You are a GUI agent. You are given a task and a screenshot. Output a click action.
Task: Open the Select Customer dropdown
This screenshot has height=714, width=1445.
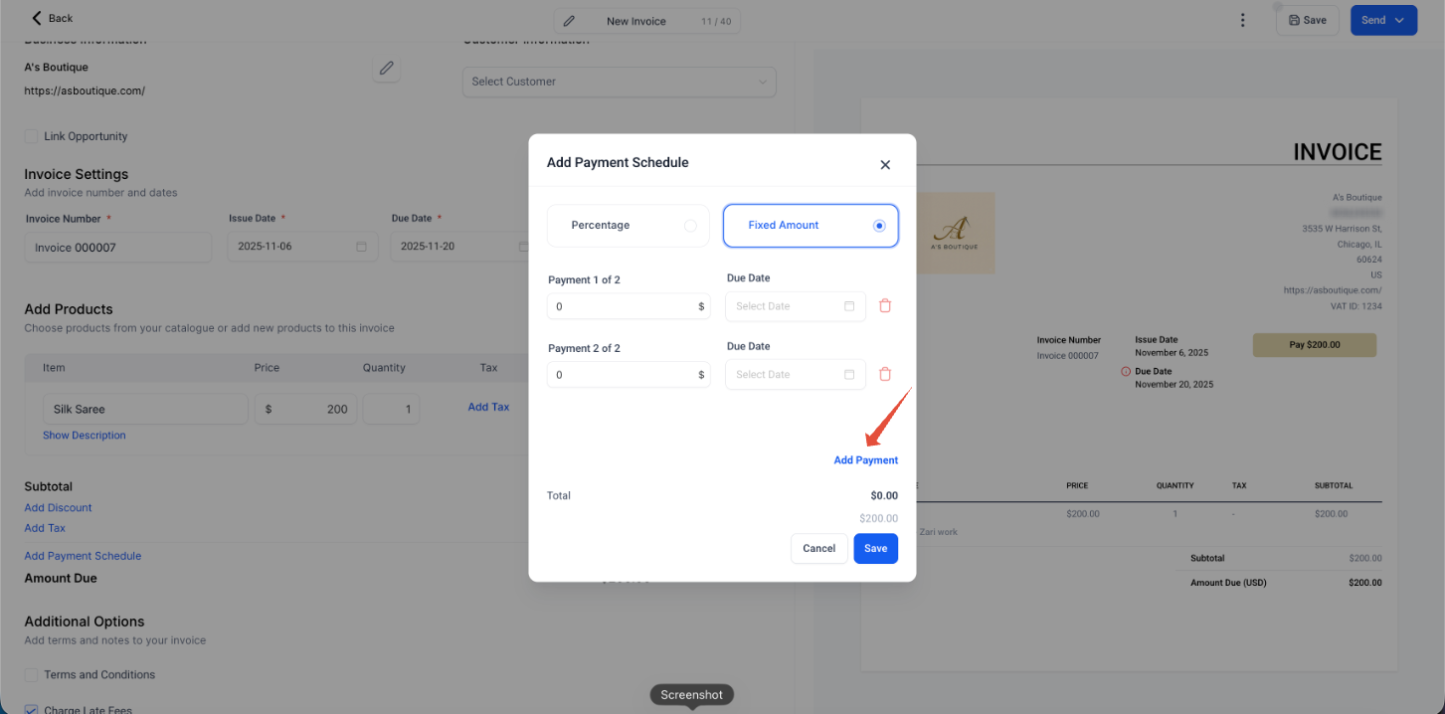[x=619, y=81]
